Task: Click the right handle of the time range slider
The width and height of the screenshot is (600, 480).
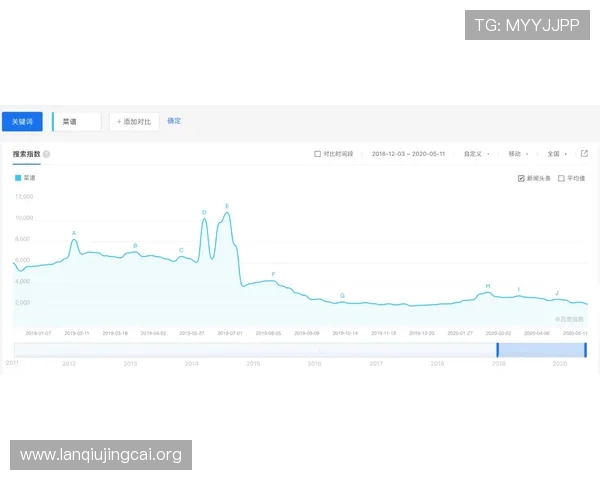Action: [x=585, y=350]
